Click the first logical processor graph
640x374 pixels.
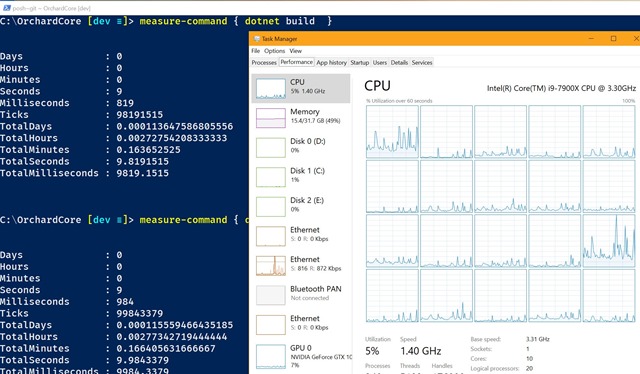[392, 131]
